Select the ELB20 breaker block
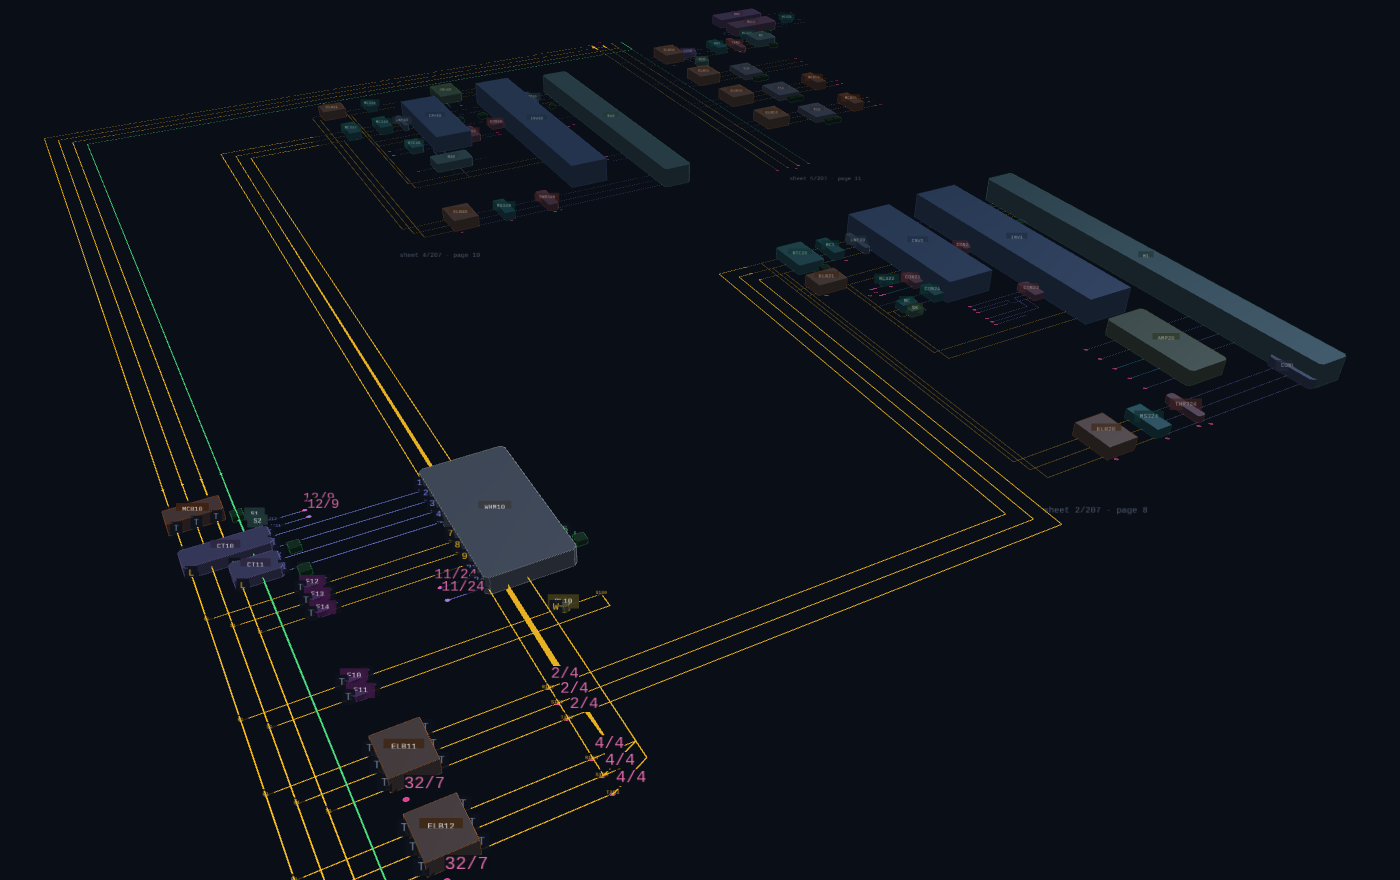The width and height of the screenshot is (1400, 880). click(1105, 435)
